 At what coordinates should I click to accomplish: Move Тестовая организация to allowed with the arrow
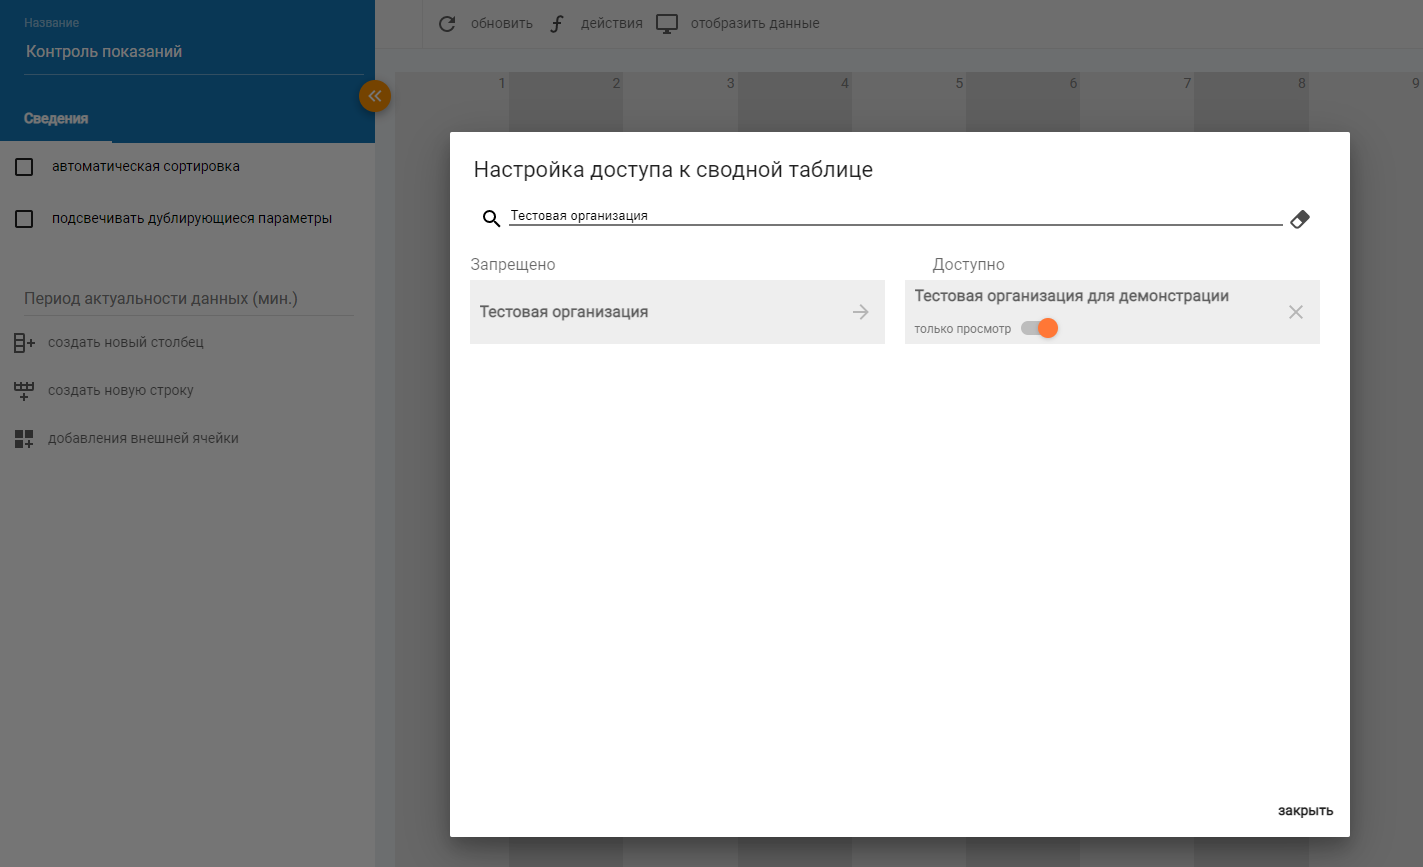point(861,312)
